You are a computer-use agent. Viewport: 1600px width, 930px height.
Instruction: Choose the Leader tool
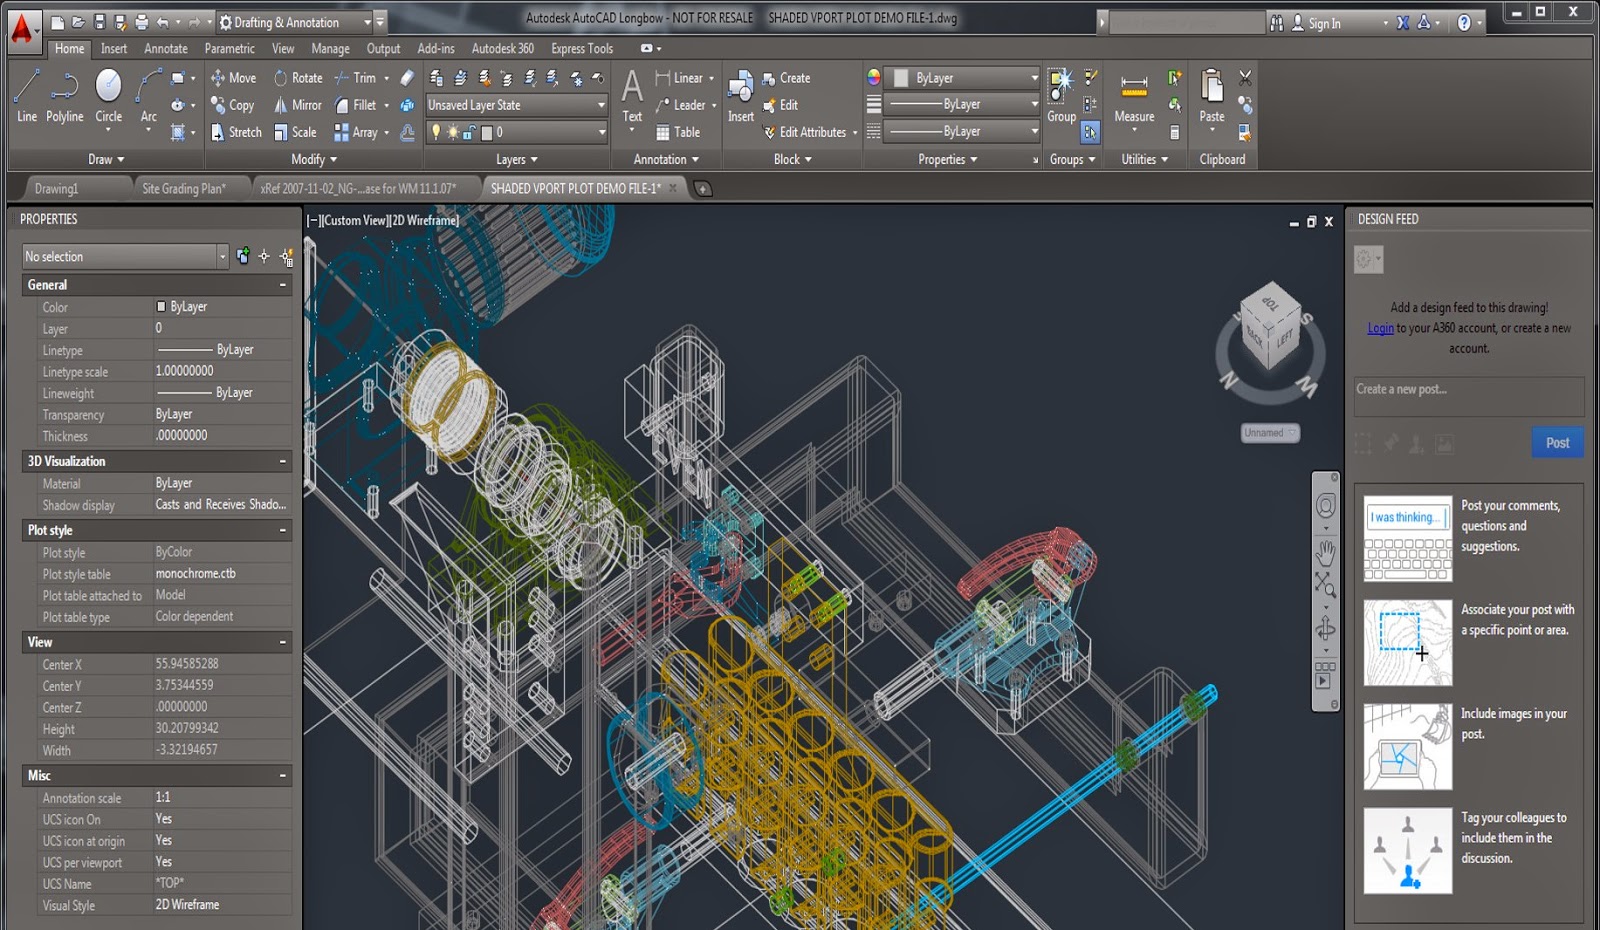681,105
